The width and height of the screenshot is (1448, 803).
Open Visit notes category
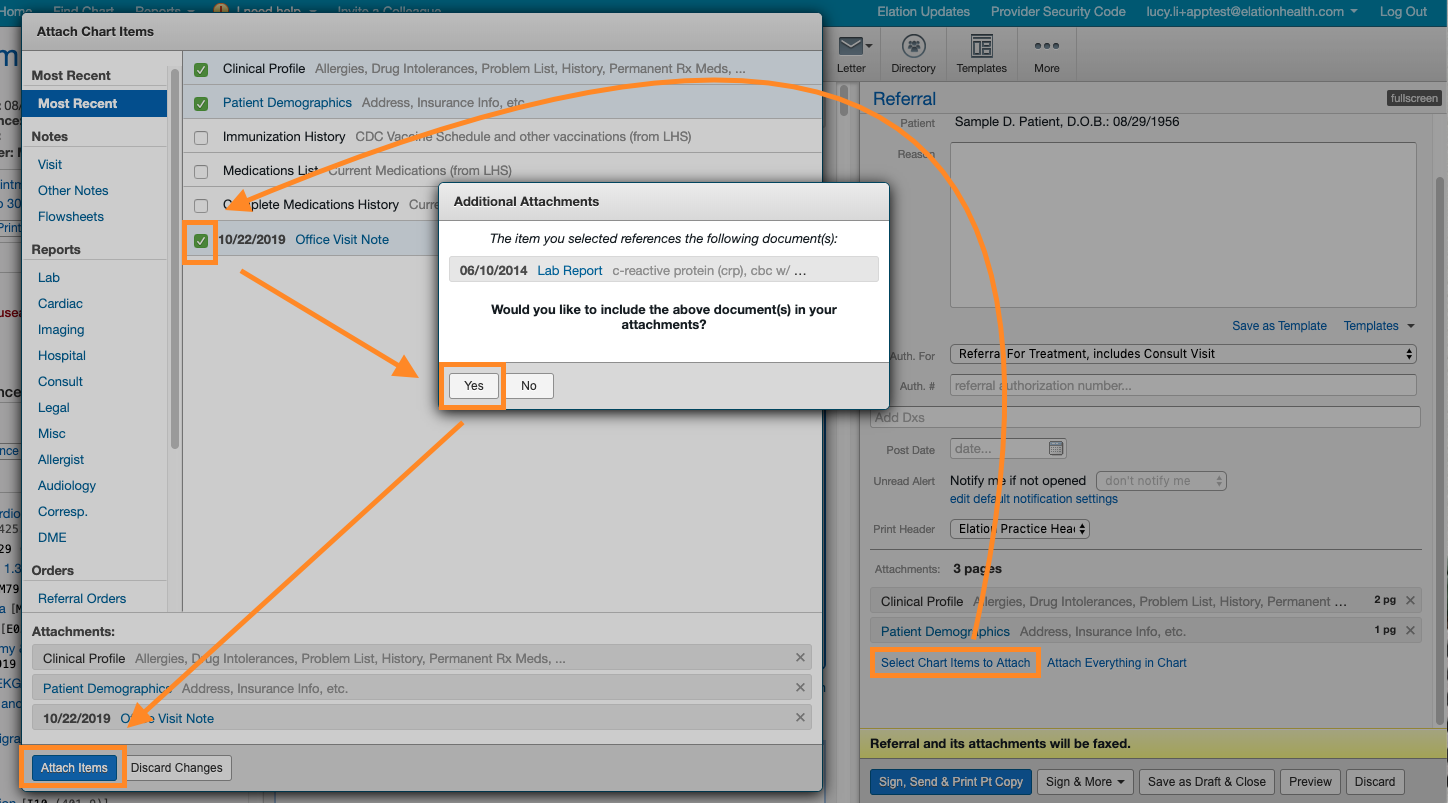pos(50,164)
